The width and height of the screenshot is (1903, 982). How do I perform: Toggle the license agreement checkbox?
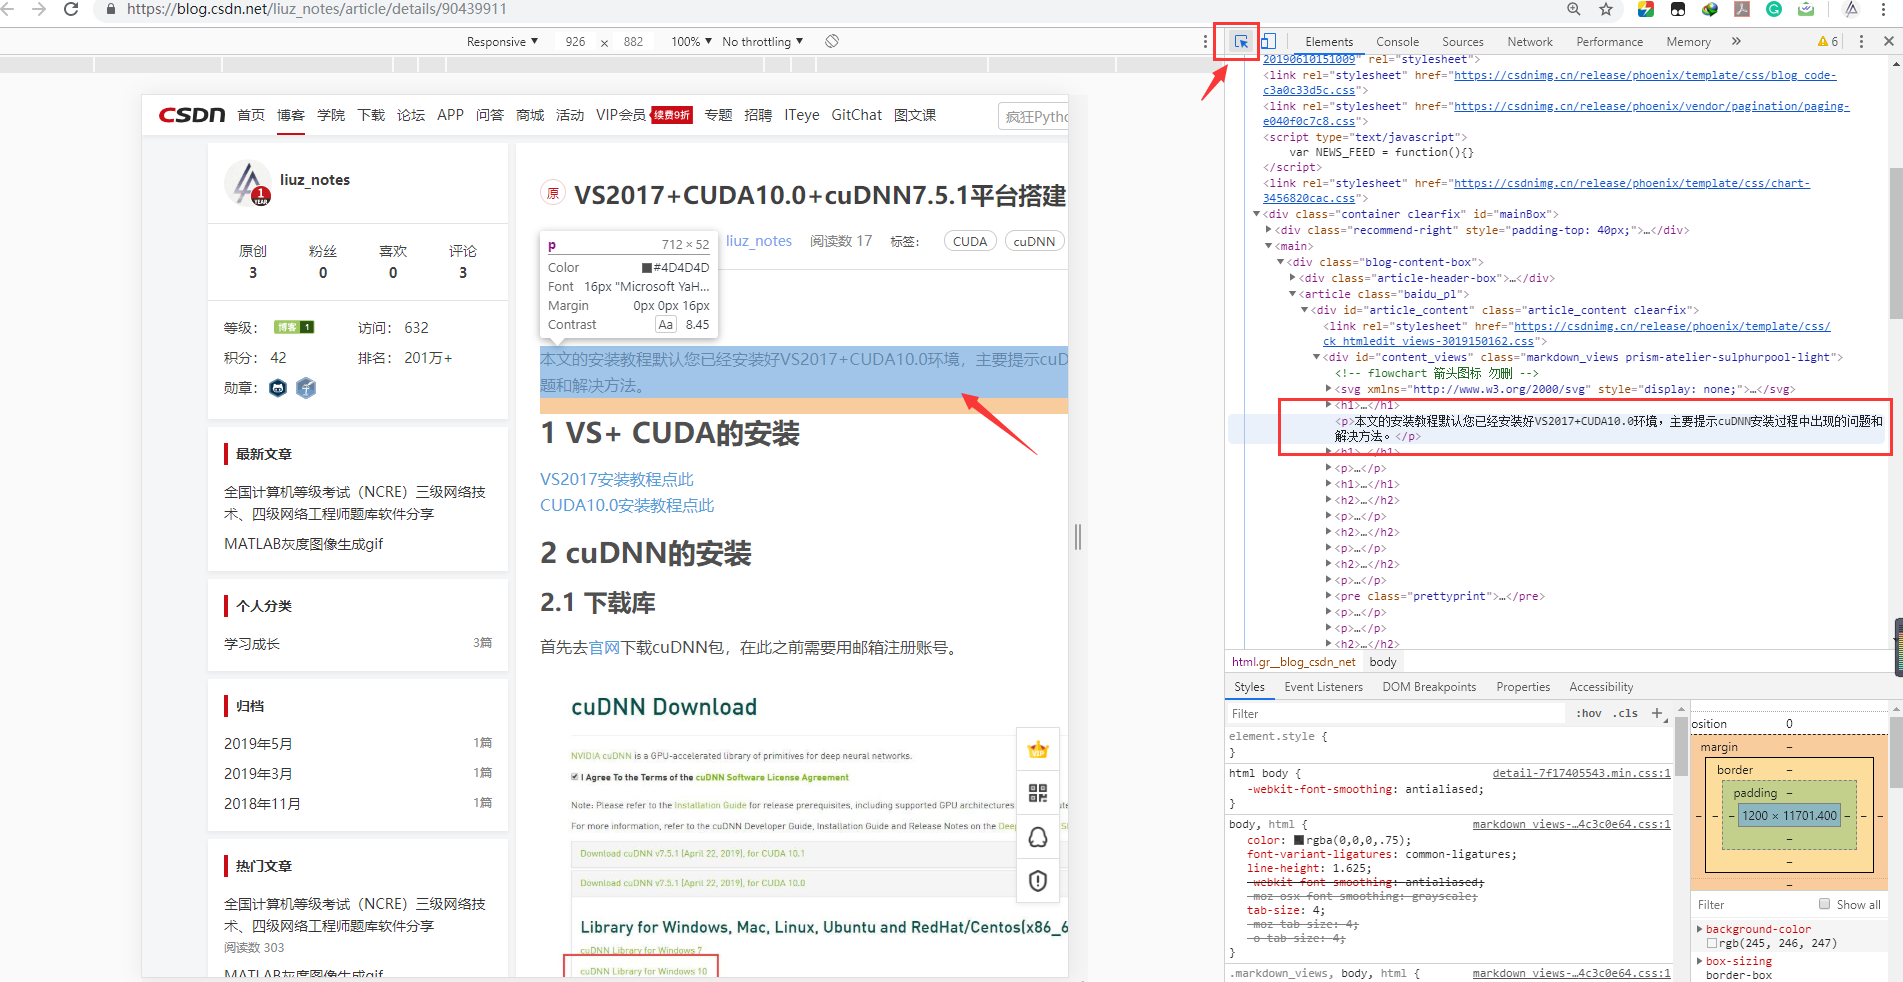click(x=575, y=777)
